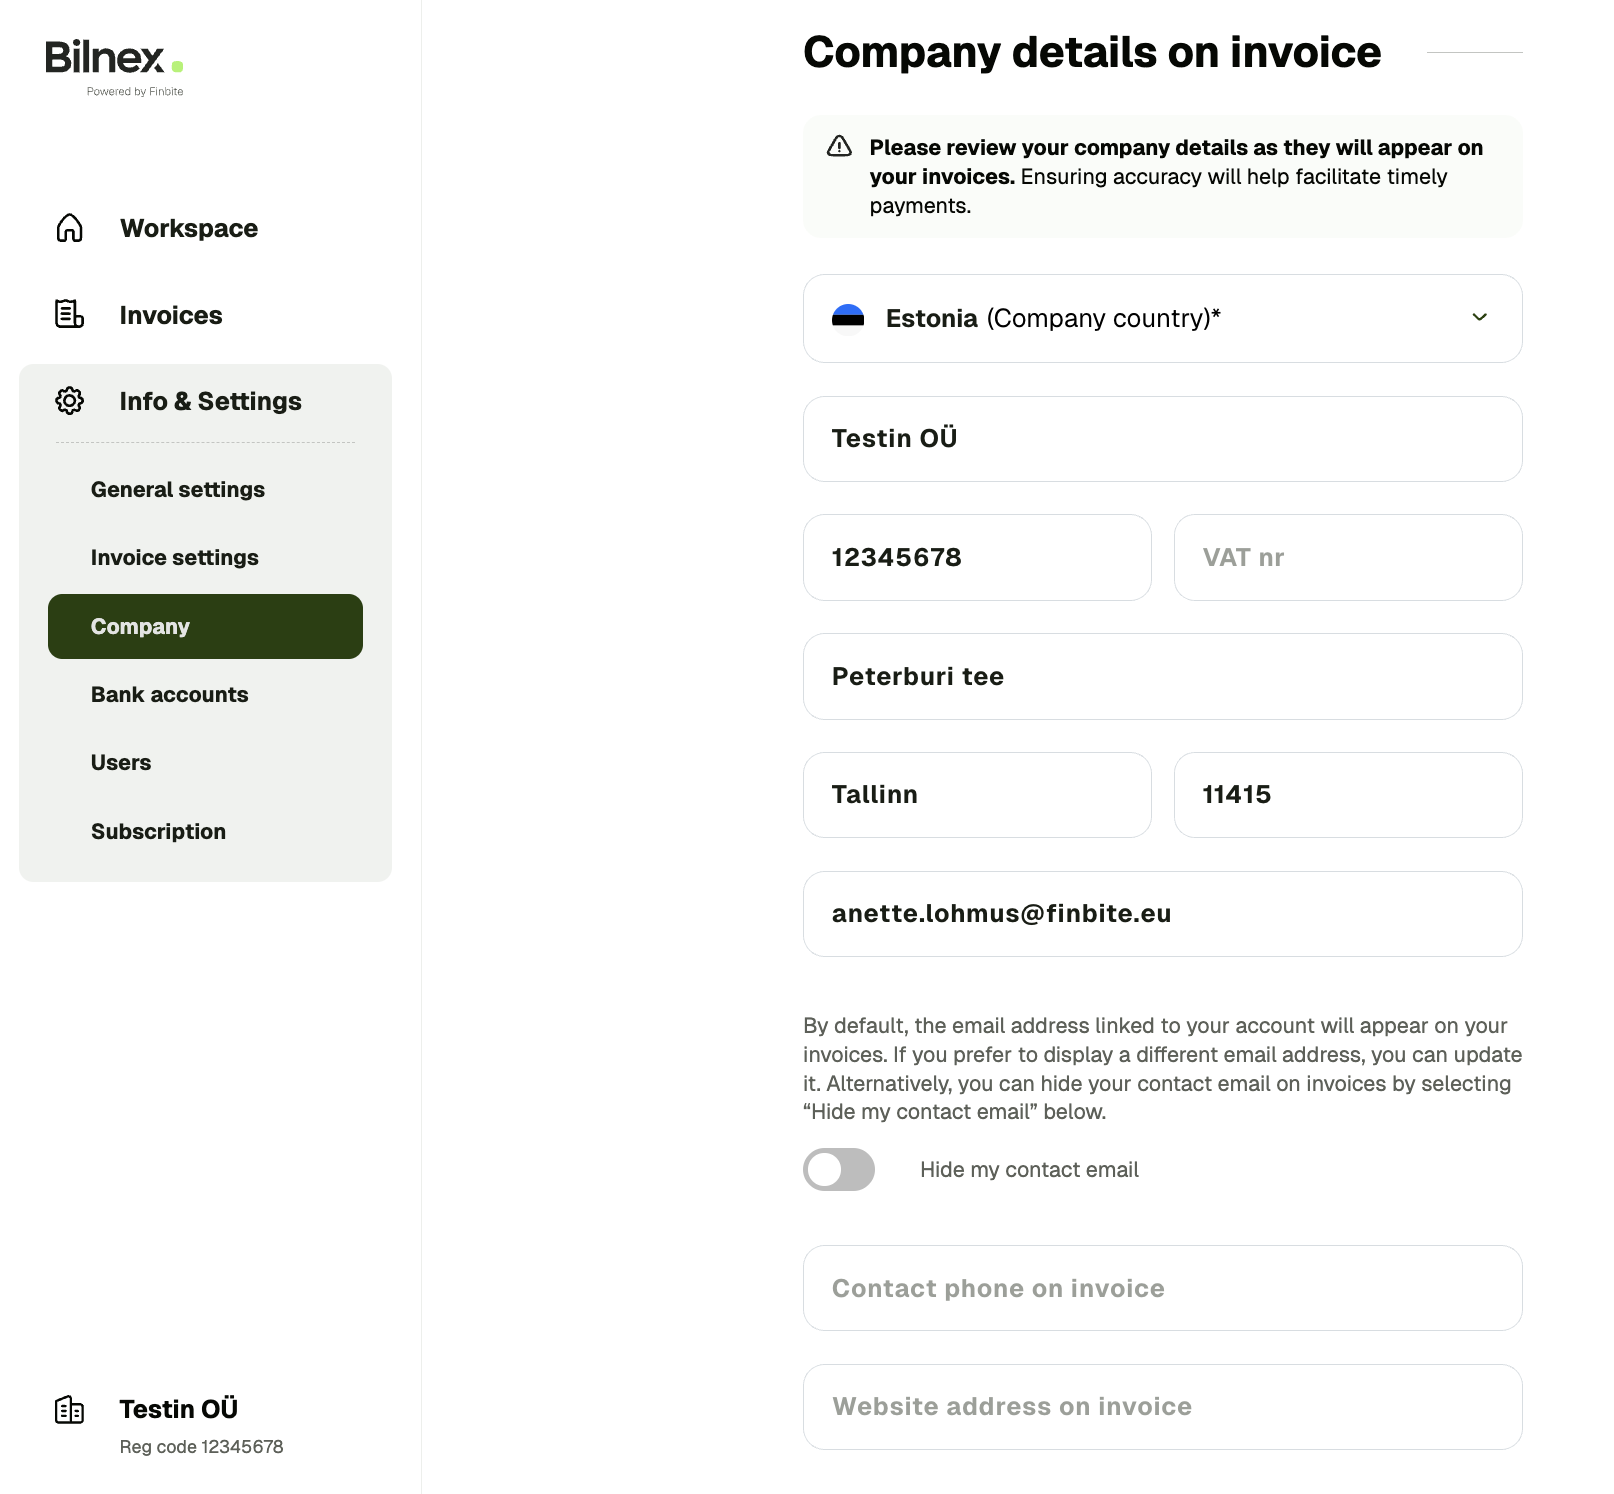The height and width of the screenshot is (1494, 1614).
Task: Select the Company menu item
Action: pyautogui.click(x=205, y=627)
